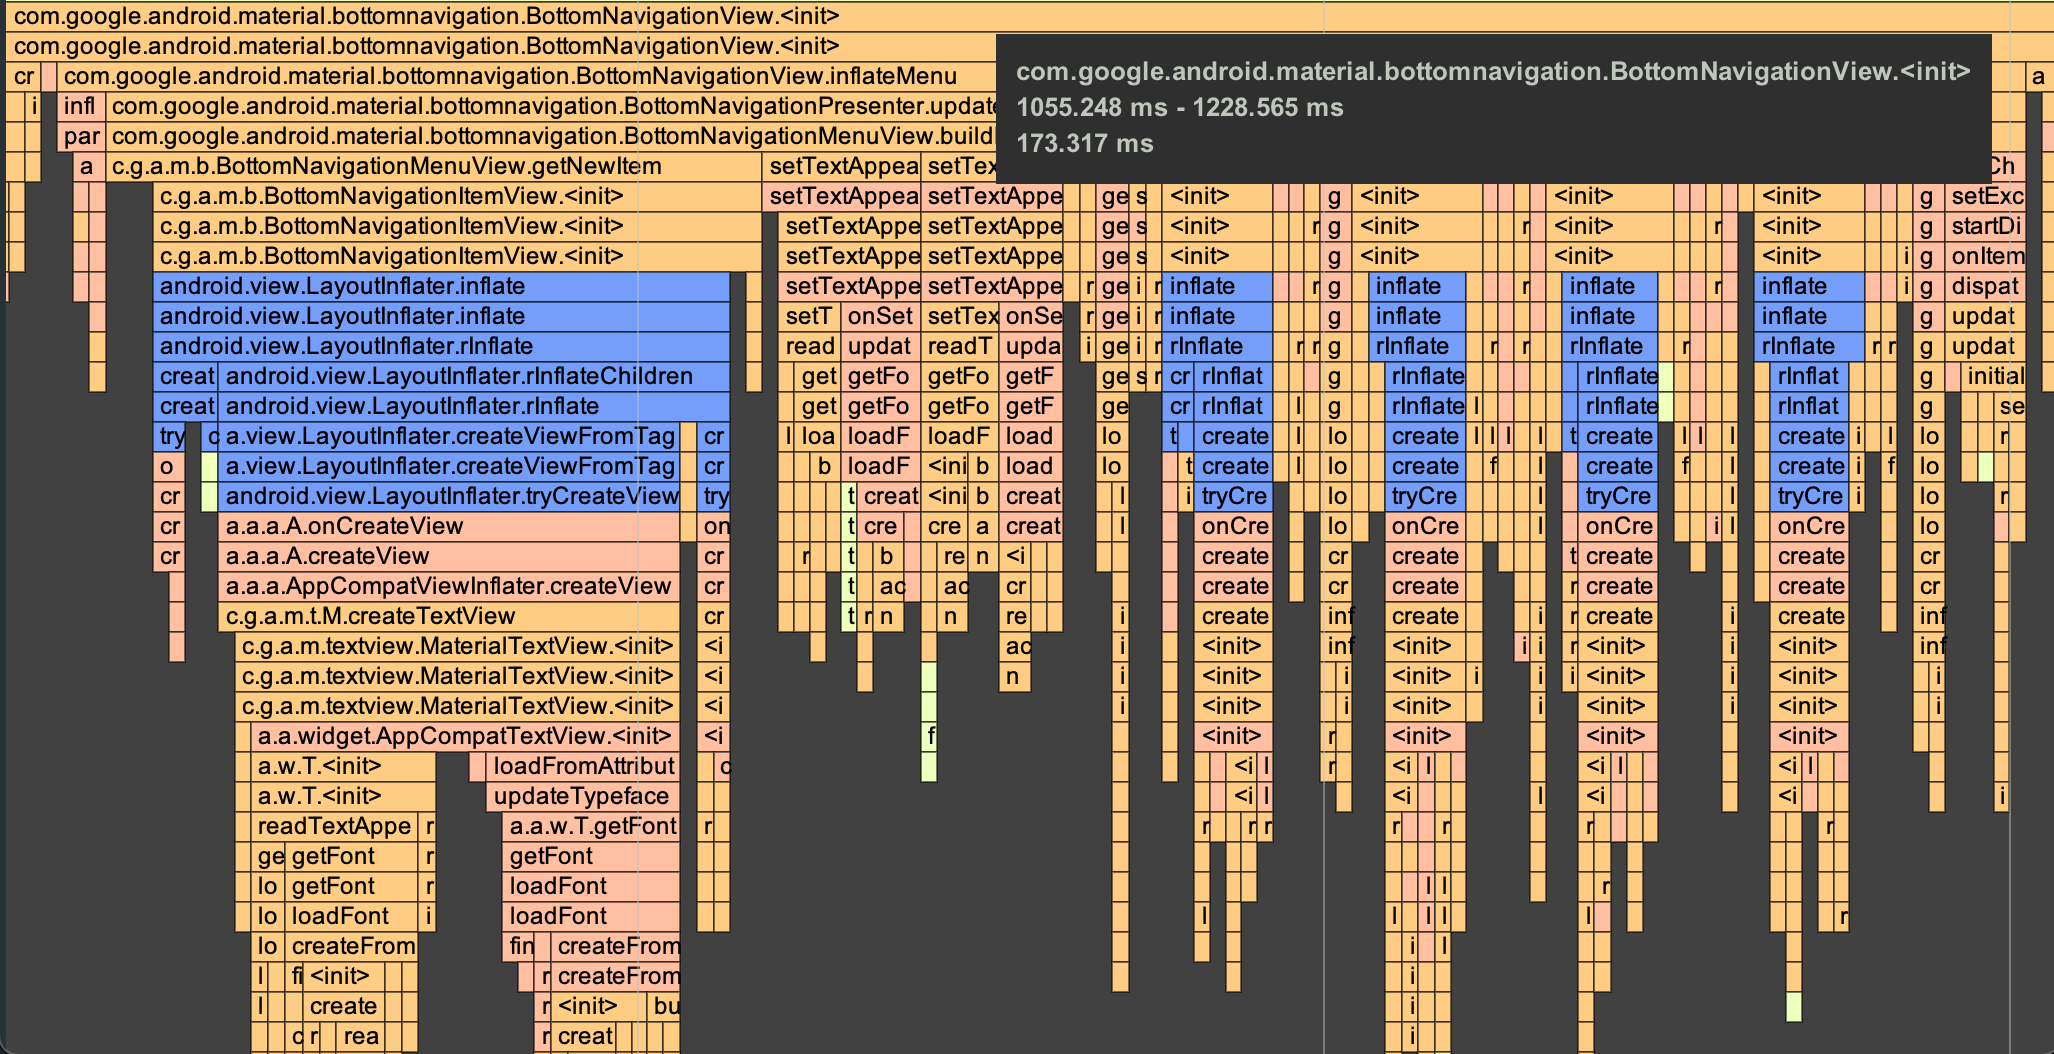The height and width of the screenshot is (1054, 2054).
Task: Select the setTextAppearance frame
Action: 840,166
